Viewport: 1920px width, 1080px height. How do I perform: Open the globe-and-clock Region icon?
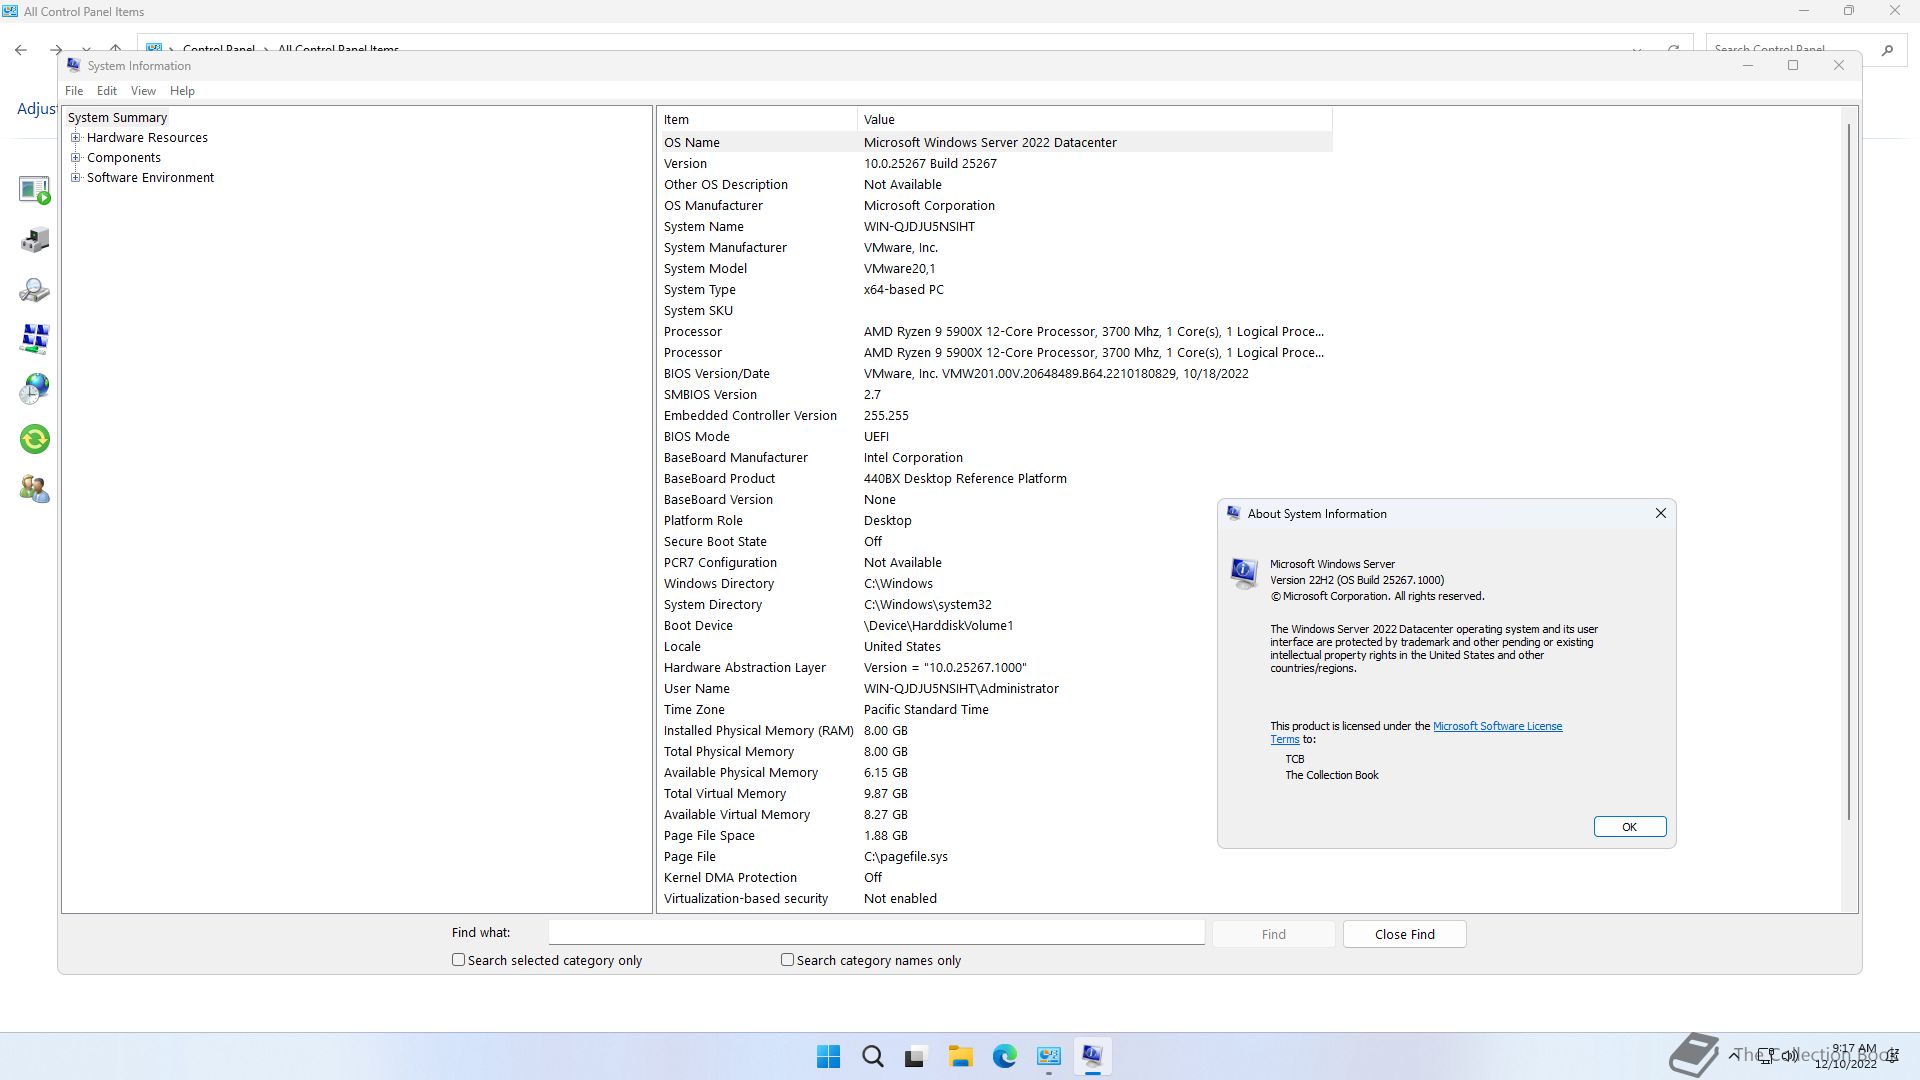pyautogui.click(x=34, y=388)
